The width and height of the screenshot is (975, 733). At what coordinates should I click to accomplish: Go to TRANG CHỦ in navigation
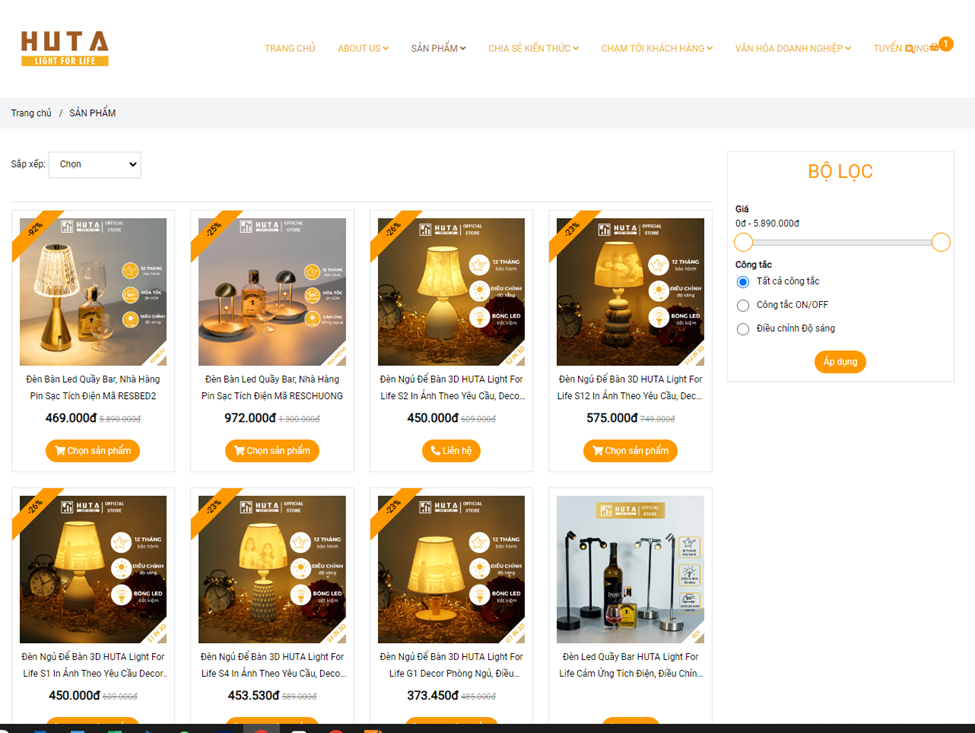click(x=289, y=48)
